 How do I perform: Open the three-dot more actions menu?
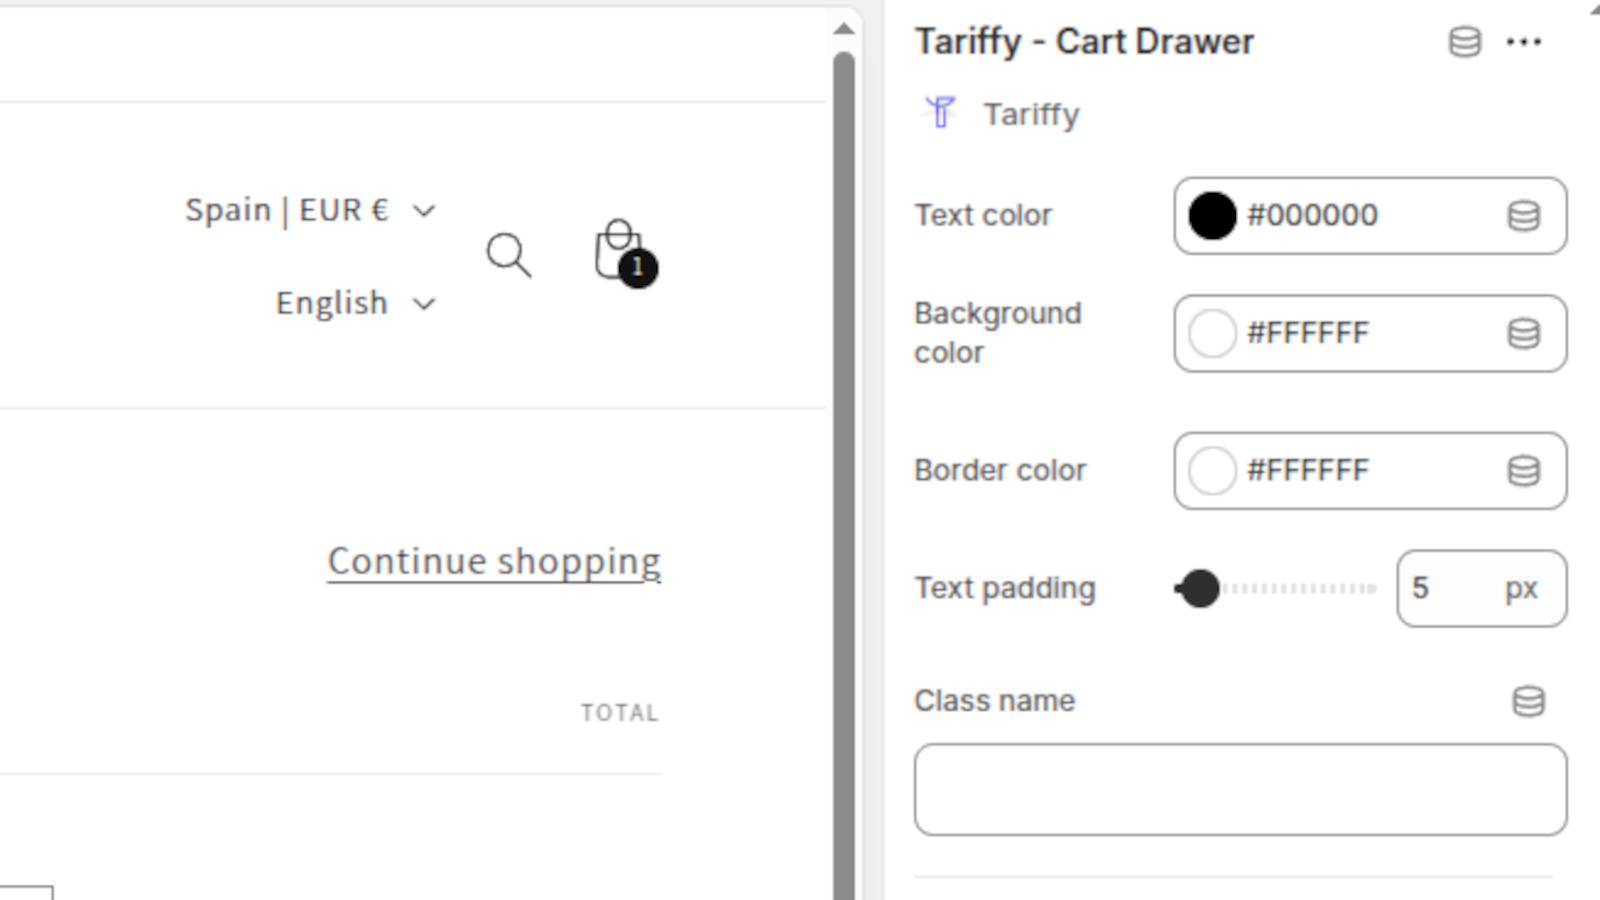1523,42
